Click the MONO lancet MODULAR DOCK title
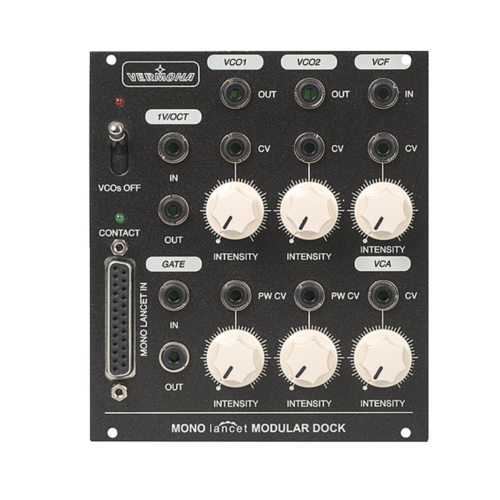The image size is (500, 500). click(x=258, y=428)
